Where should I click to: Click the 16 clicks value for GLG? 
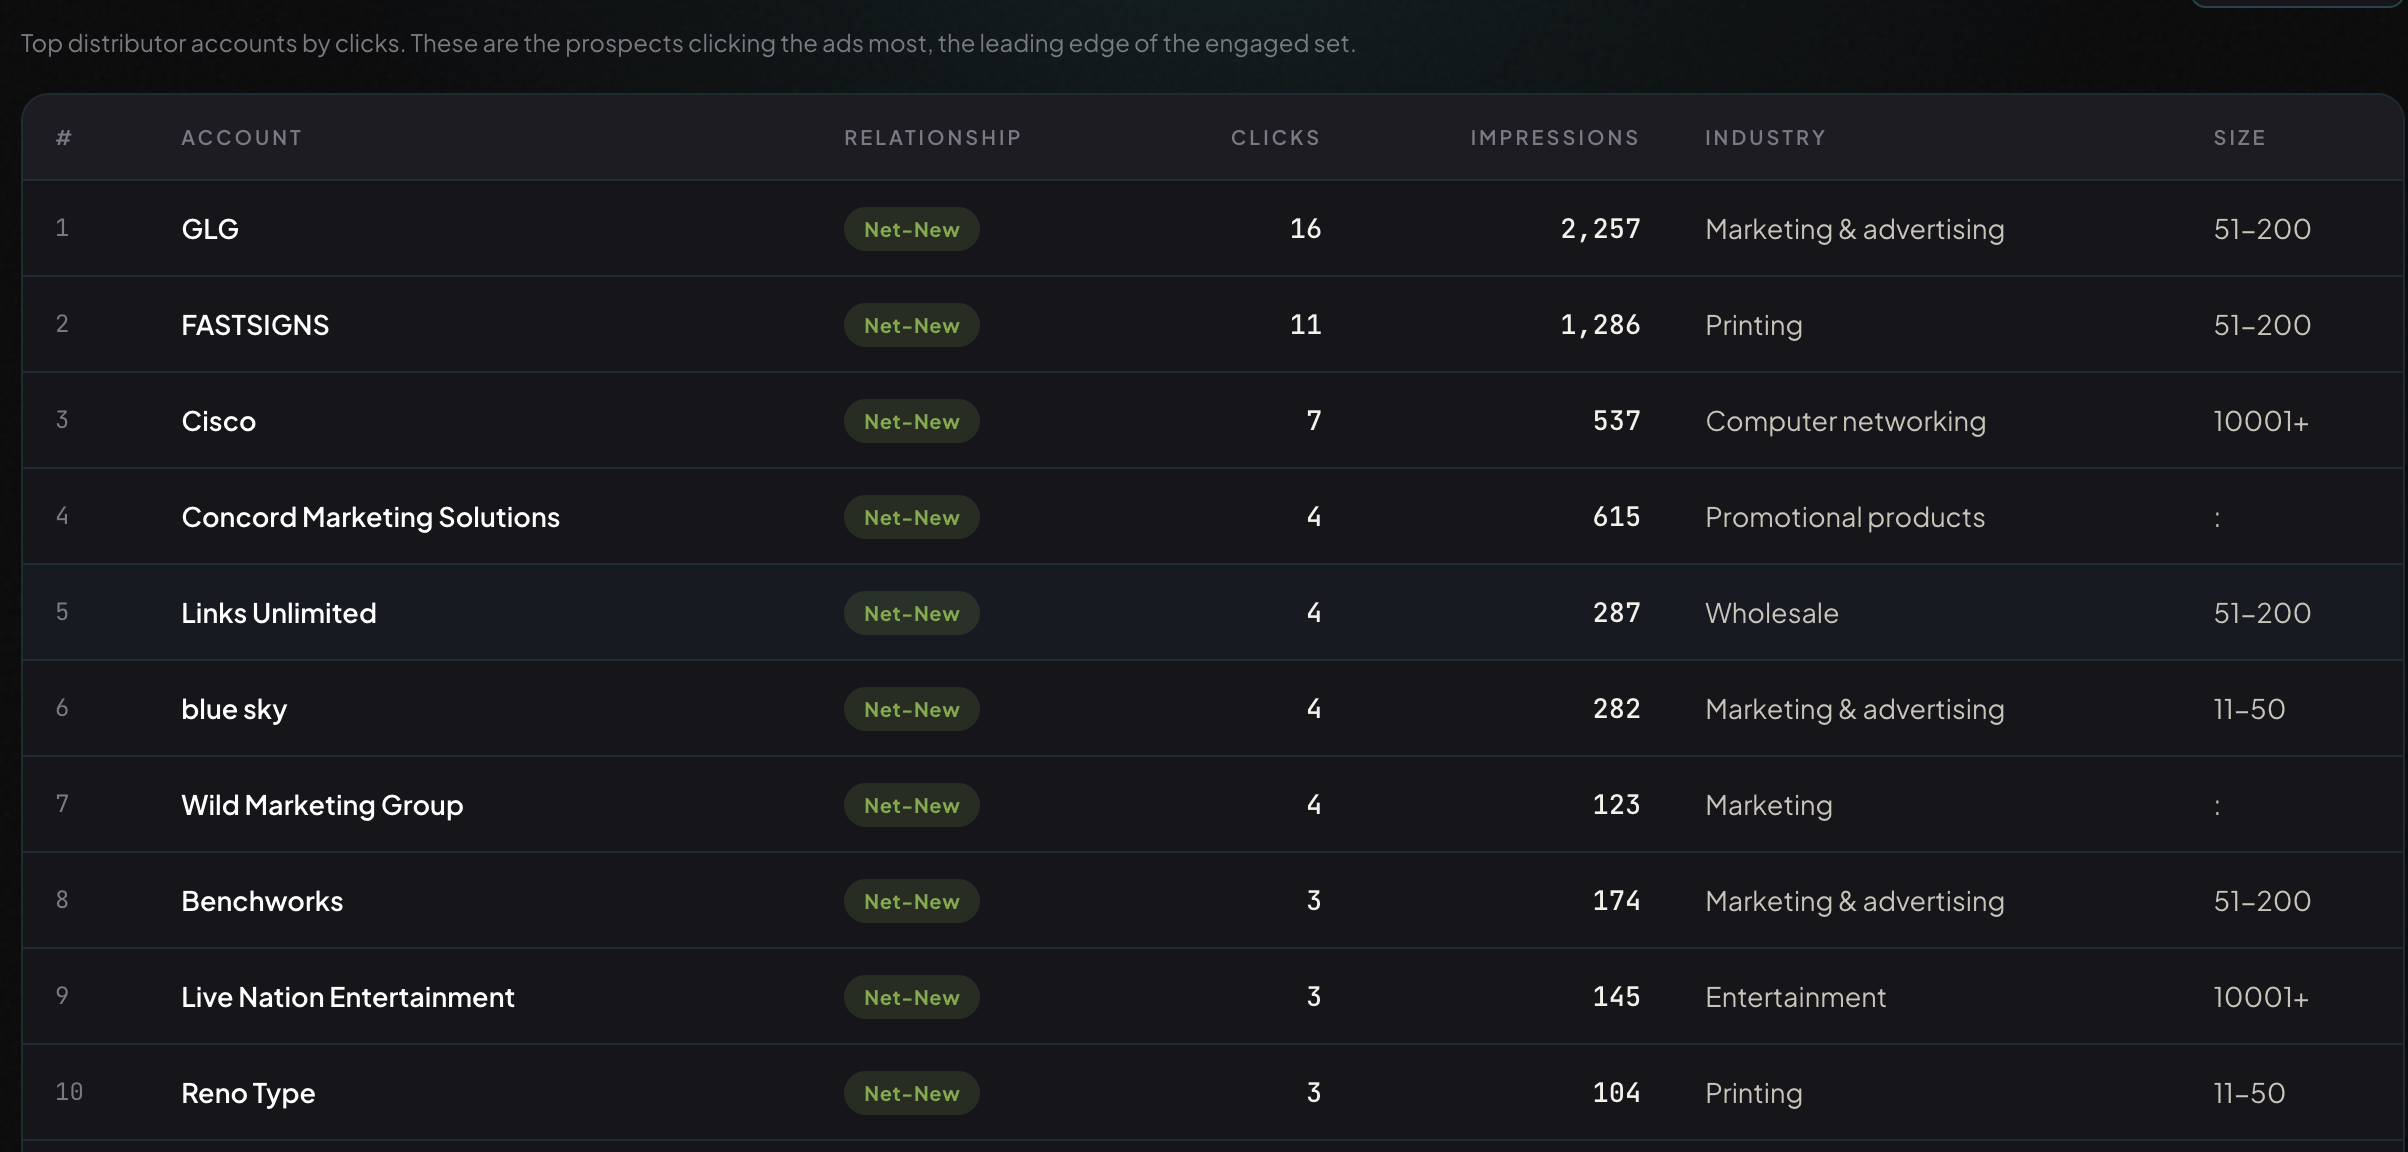(x=1305, y=229)
